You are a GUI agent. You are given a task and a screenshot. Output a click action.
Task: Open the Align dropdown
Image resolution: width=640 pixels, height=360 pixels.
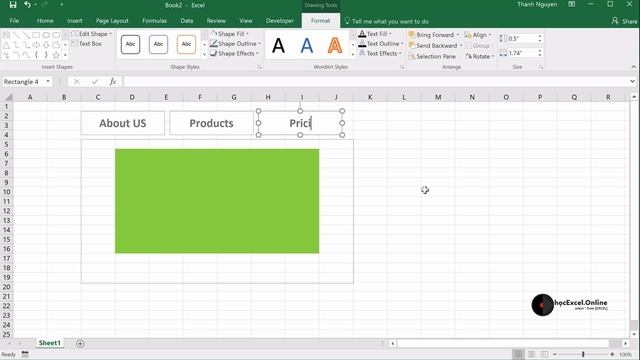tap(478, 35)
